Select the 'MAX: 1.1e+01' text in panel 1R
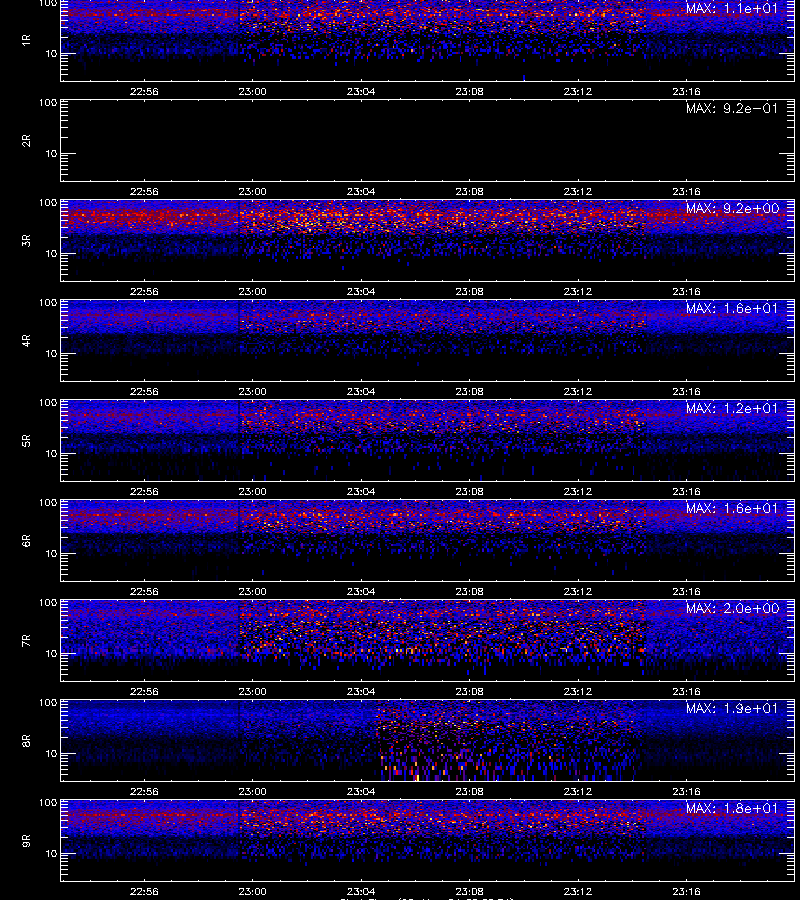The height and width of the screenshot is (900, 800). click(732, 8)
